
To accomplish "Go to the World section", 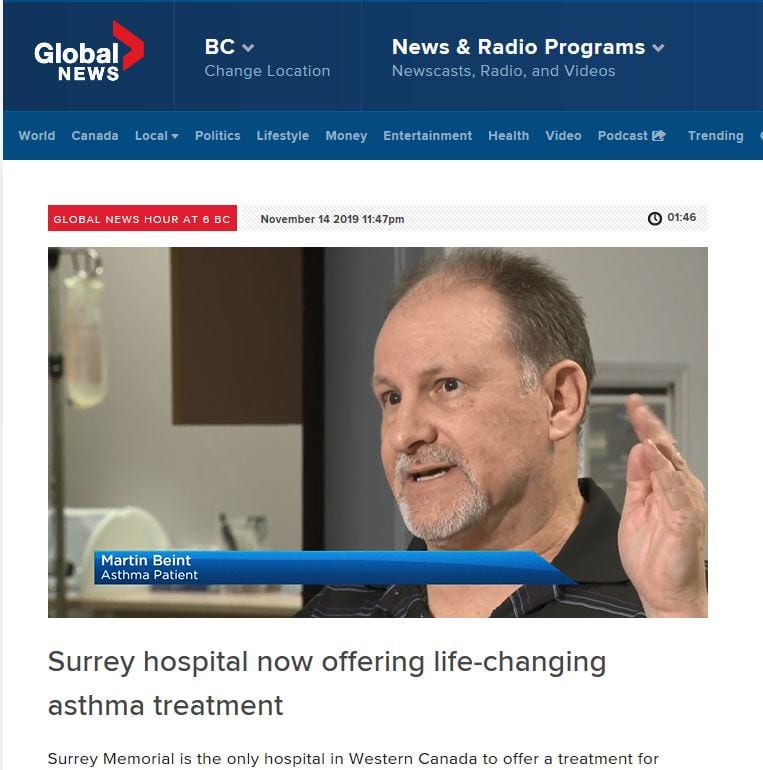I will coord(37,136).
